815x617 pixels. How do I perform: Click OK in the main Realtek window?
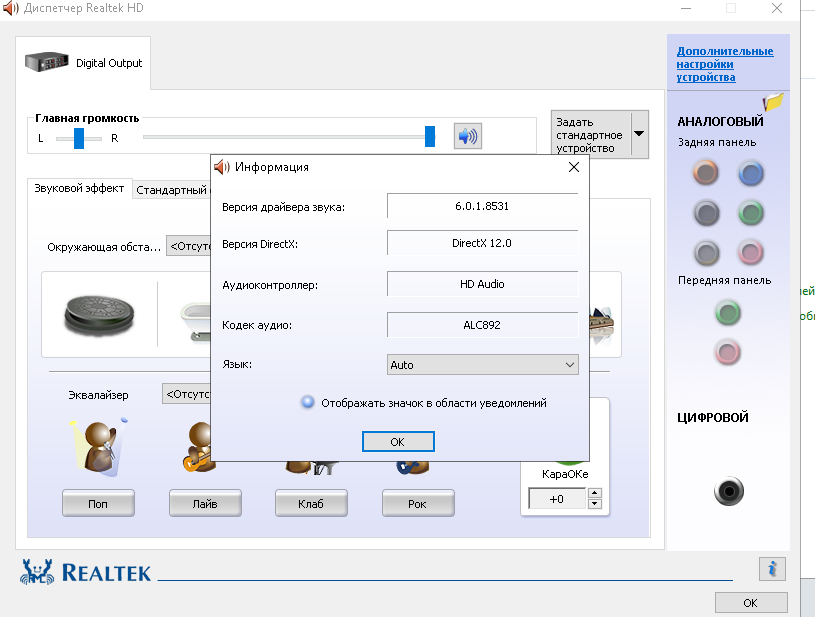click(x=751, y=603)
